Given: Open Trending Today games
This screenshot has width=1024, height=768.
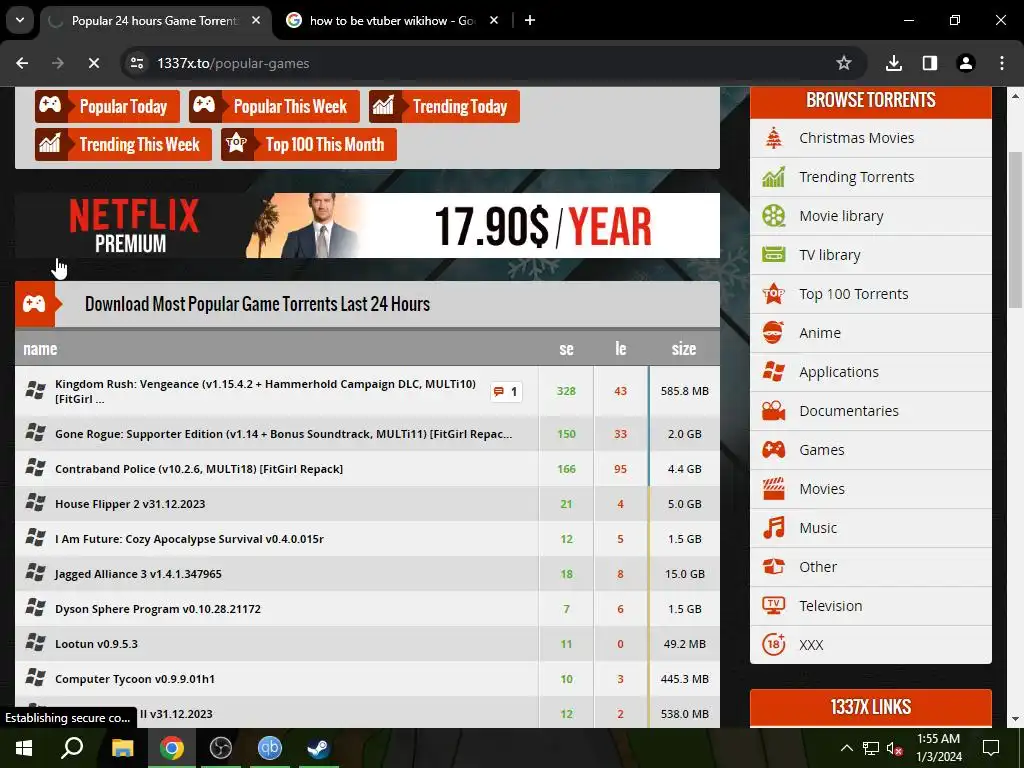Looking at the screenshot, I should (x=444, y=106).
